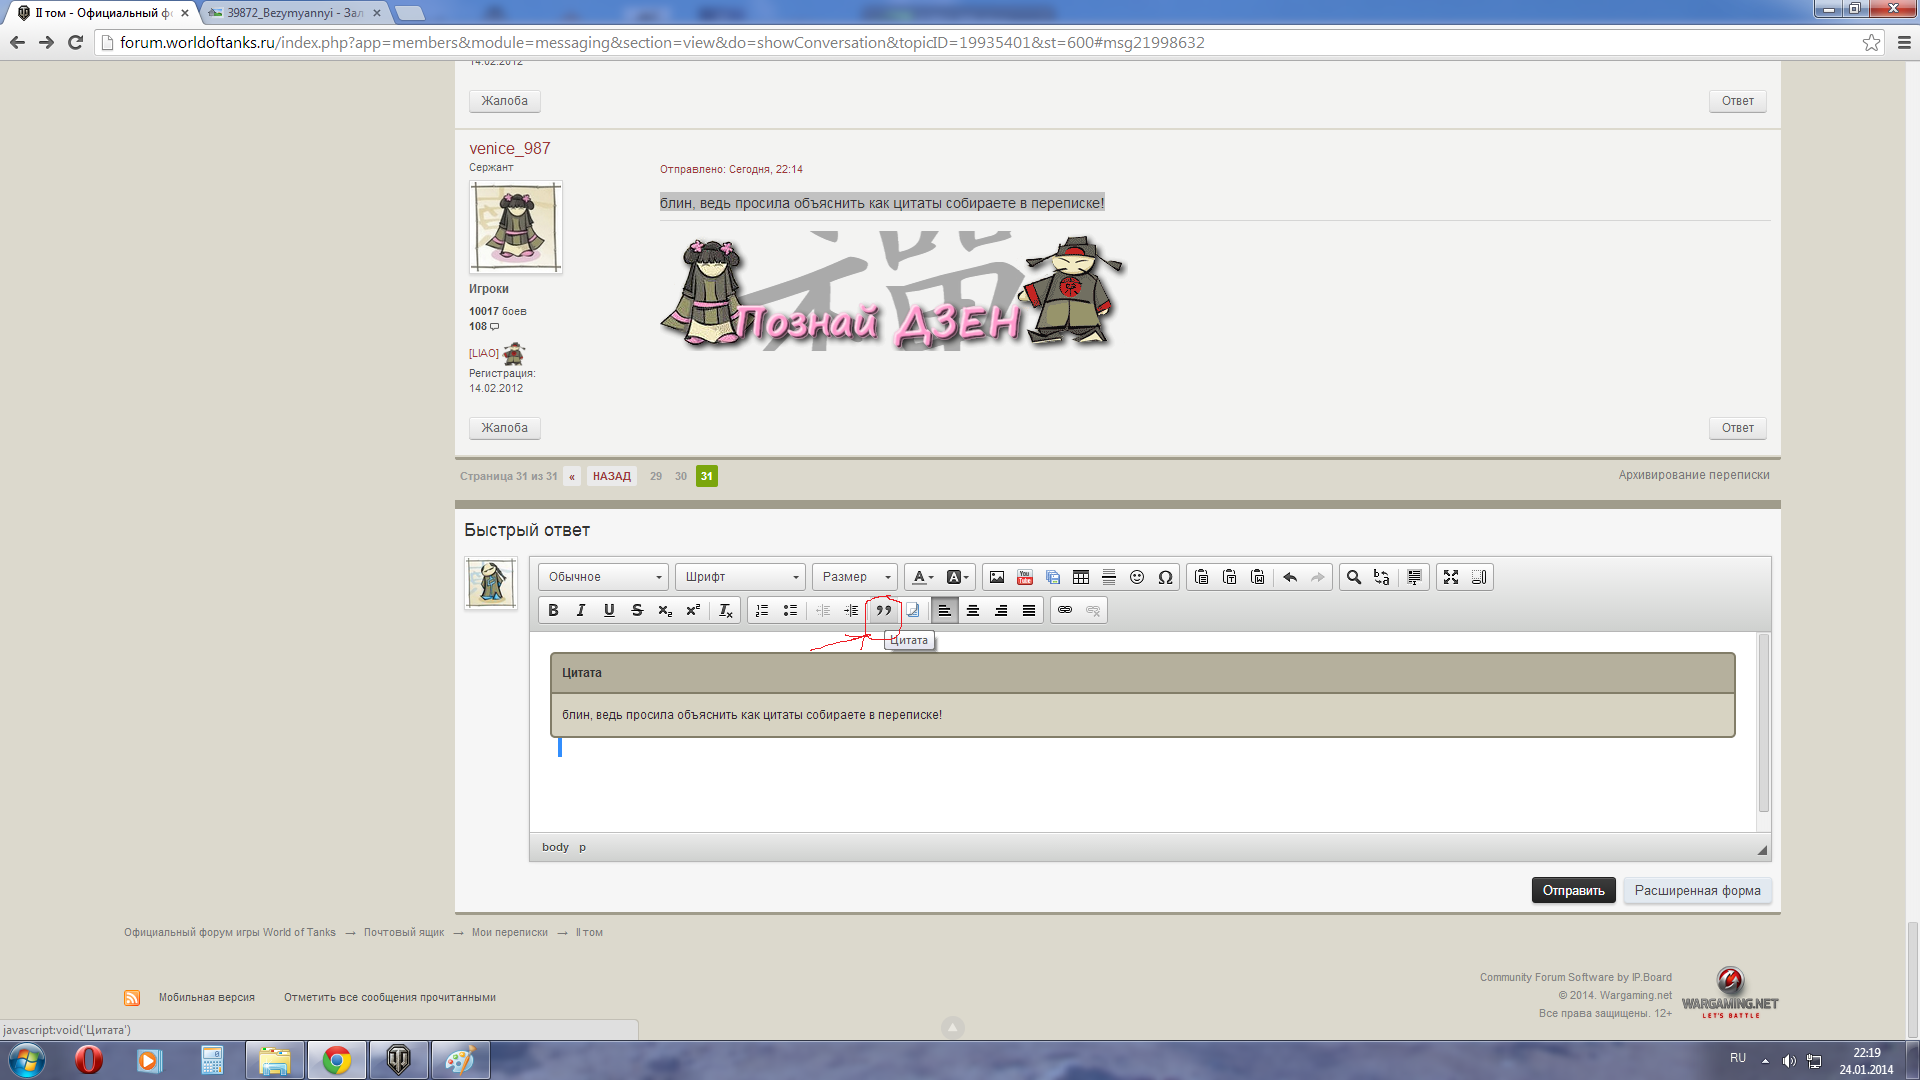Toggle align left paragraph button
This screenshot has width=1920, height=1080.
[945, 610]
